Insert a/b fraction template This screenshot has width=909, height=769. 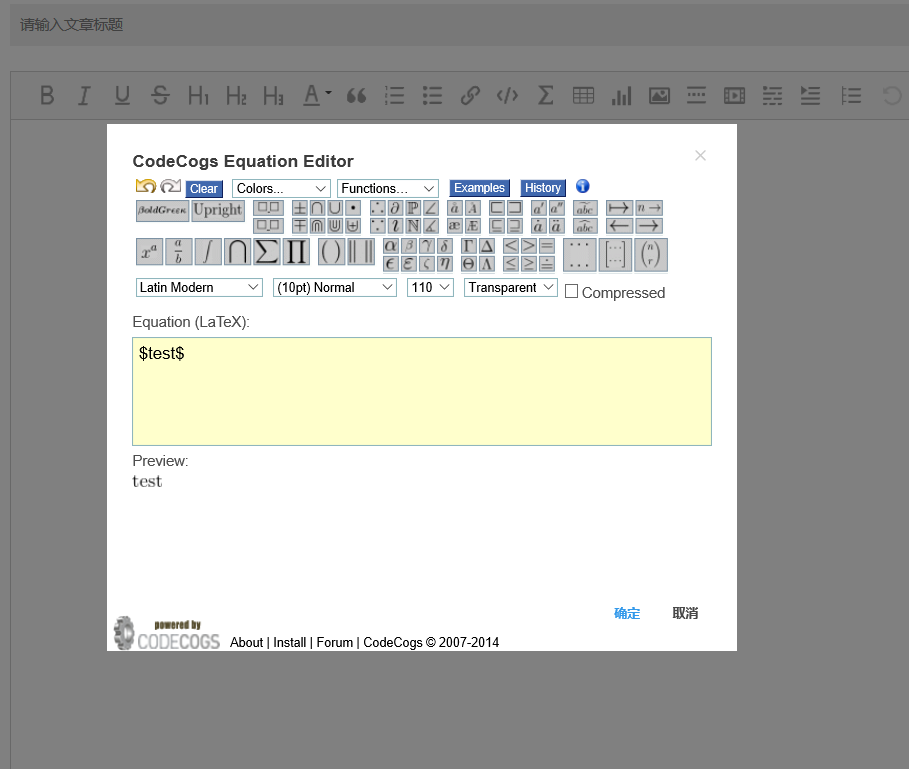pos(179,253)
